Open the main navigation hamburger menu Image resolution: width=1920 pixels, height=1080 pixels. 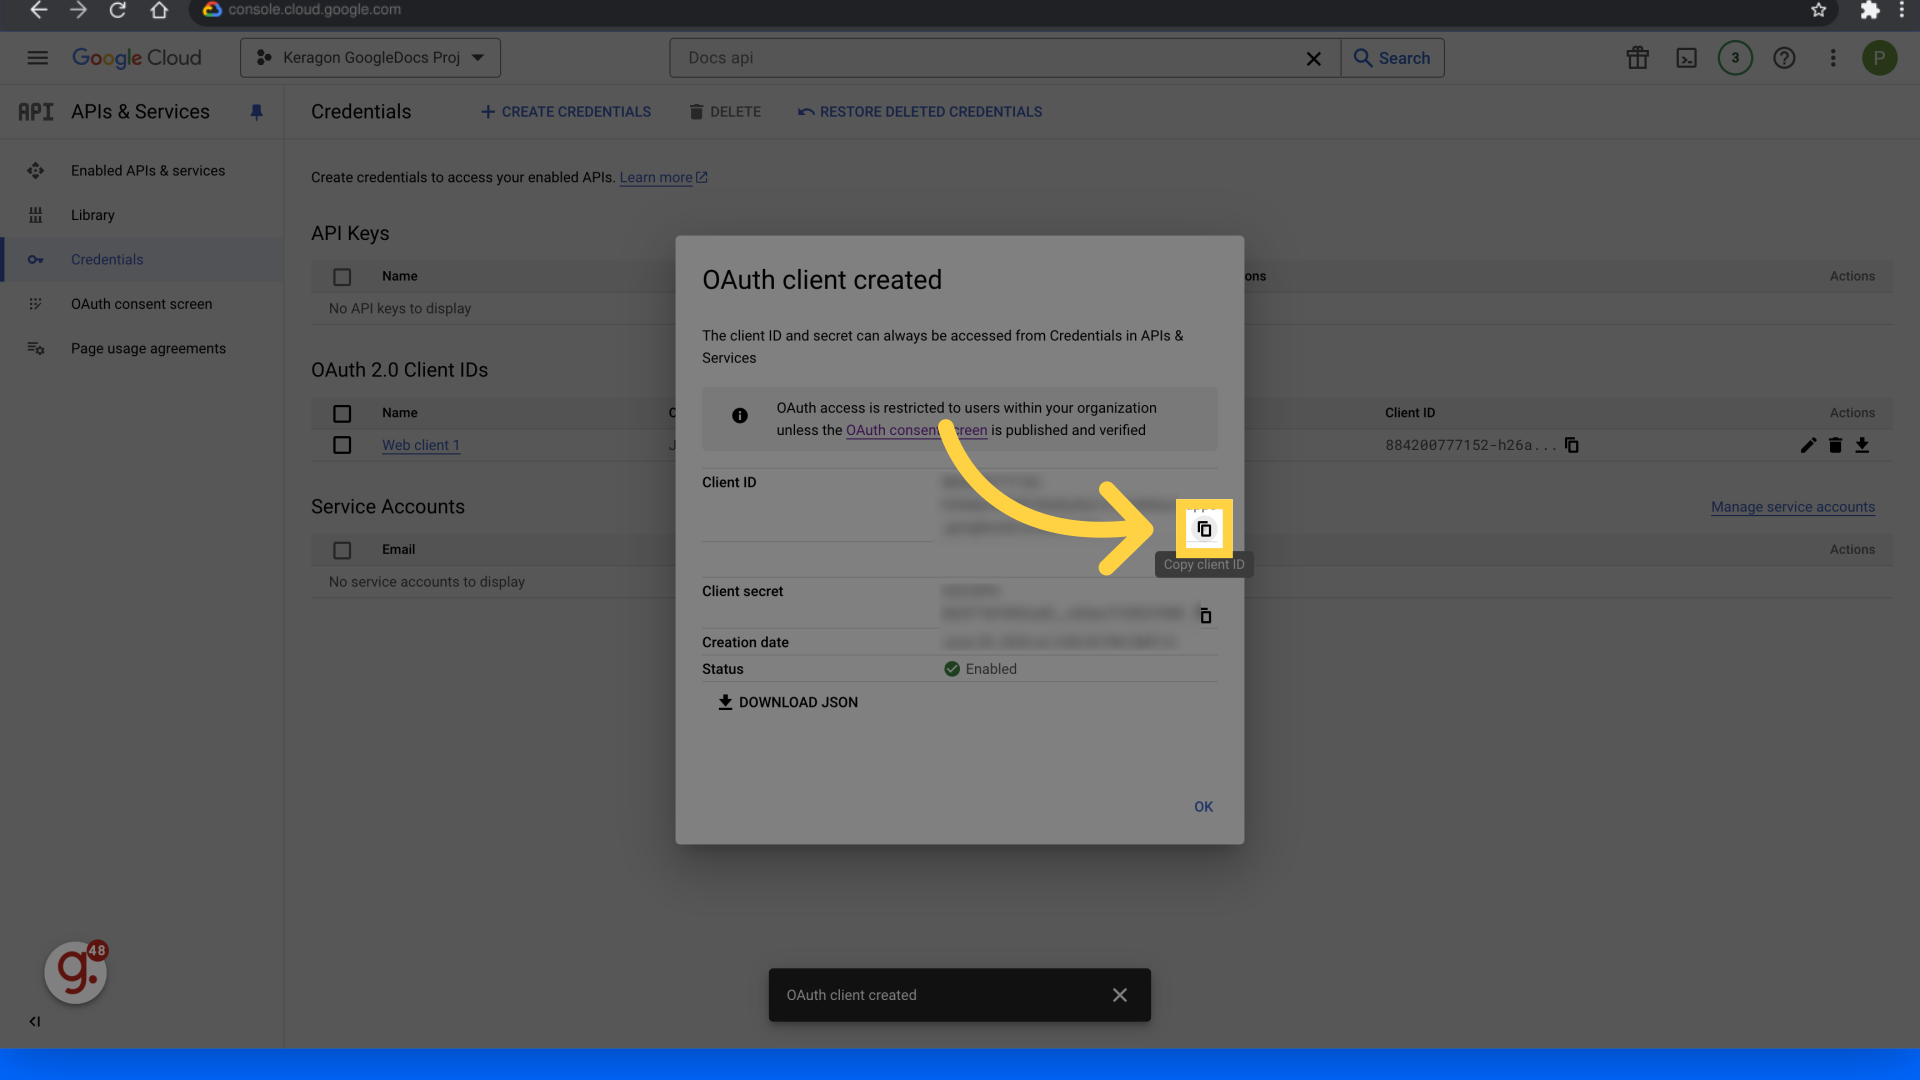click(37, 58)
